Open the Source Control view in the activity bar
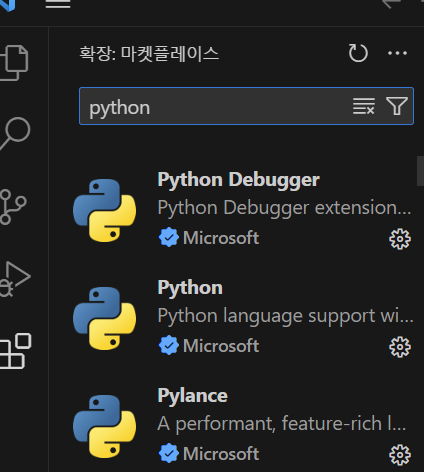 coord(13,207)
